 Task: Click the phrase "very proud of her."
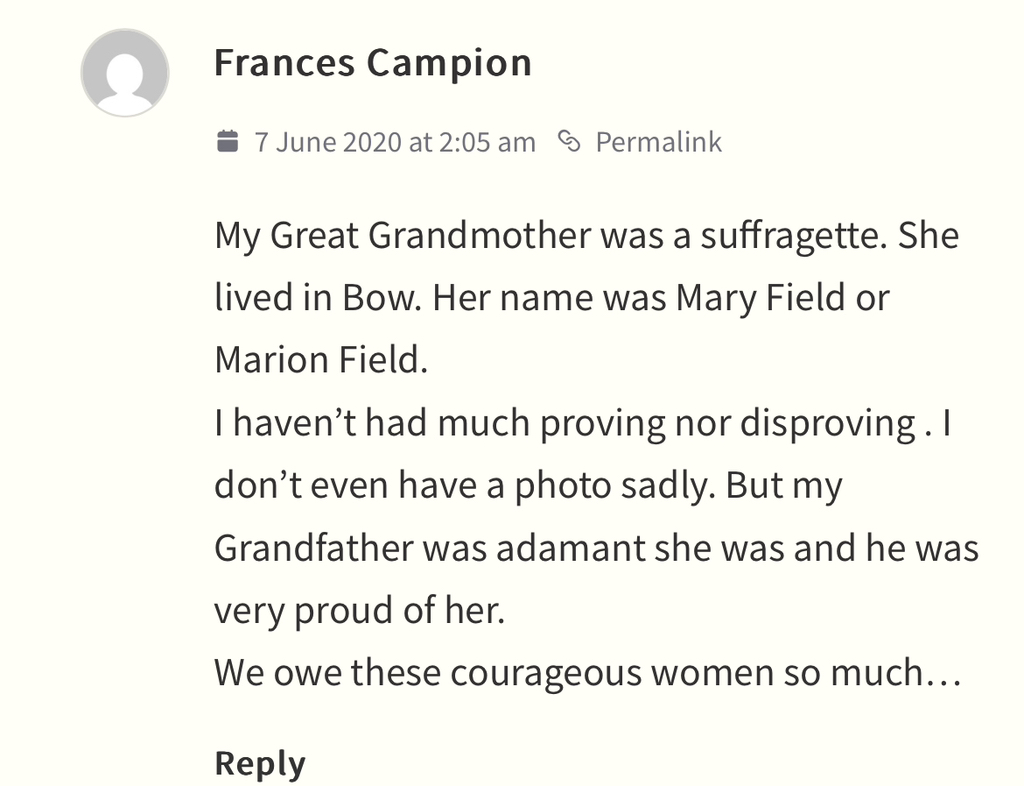click(x=360, y=611)
